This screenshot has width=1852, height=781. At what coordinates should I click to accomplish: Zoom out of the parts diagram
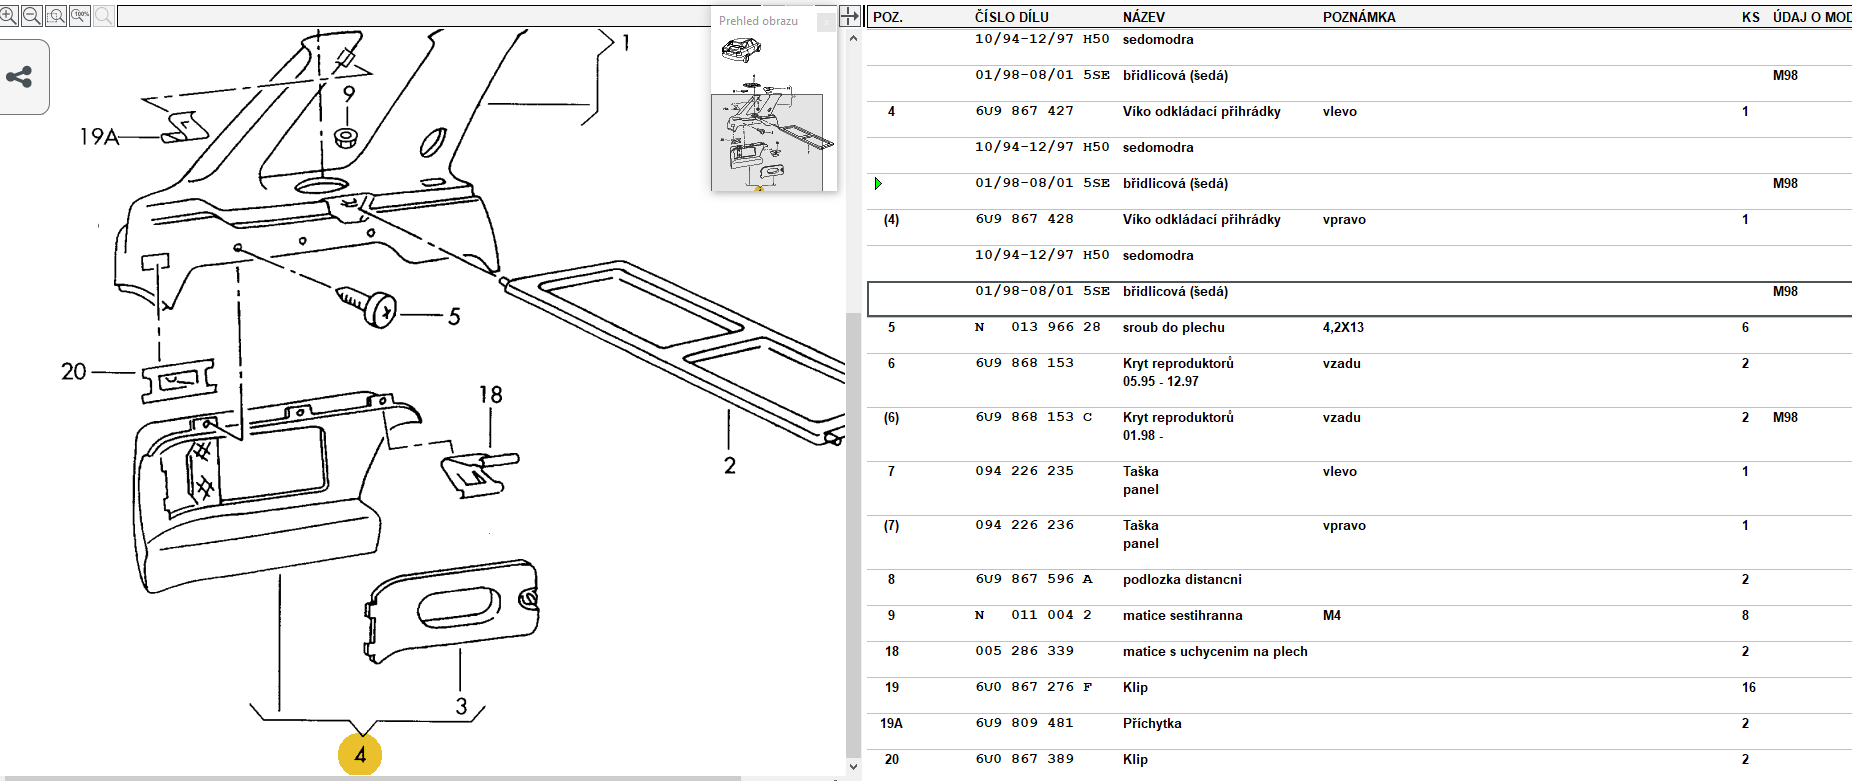(32, 15)
